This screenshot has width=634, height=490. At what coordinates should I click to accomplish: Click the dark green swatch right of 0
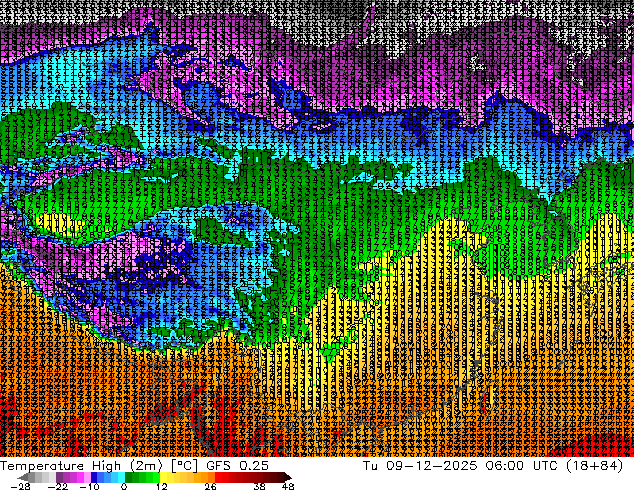tap(129, 477)
